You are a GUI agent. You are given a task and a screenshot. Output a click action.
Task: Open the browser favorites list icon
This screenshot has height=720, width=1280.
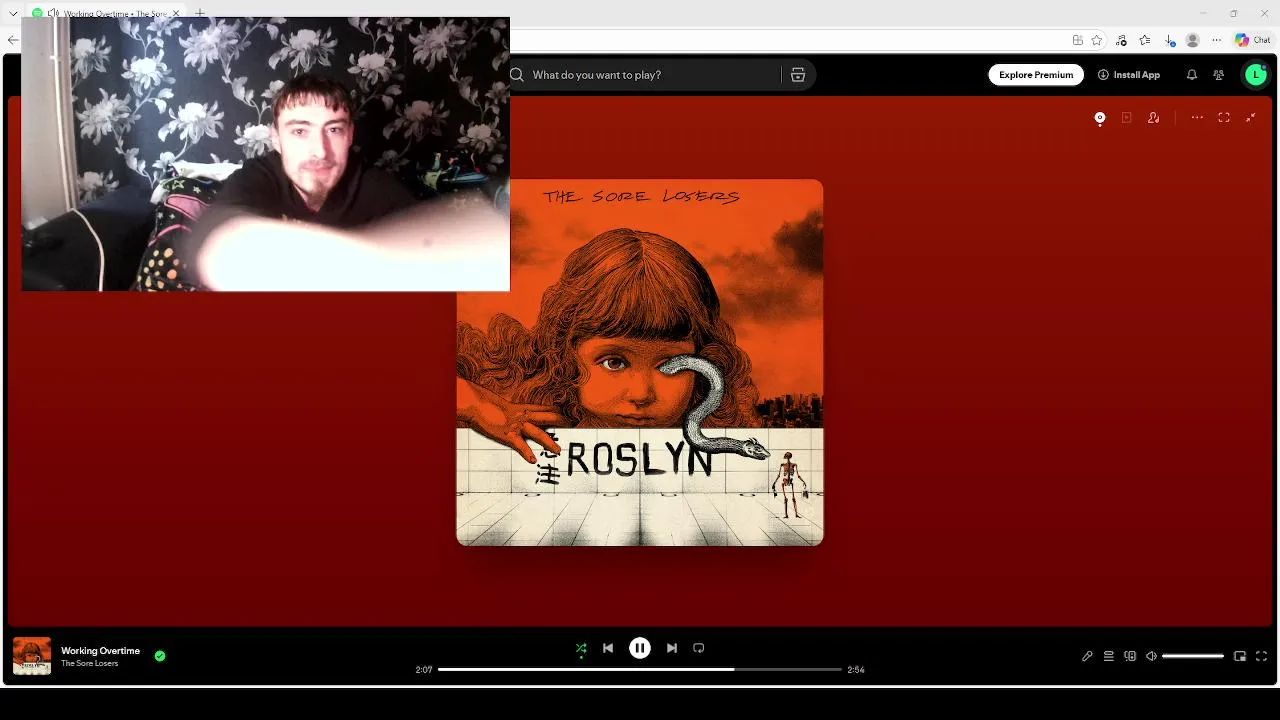coord(1146,40)
